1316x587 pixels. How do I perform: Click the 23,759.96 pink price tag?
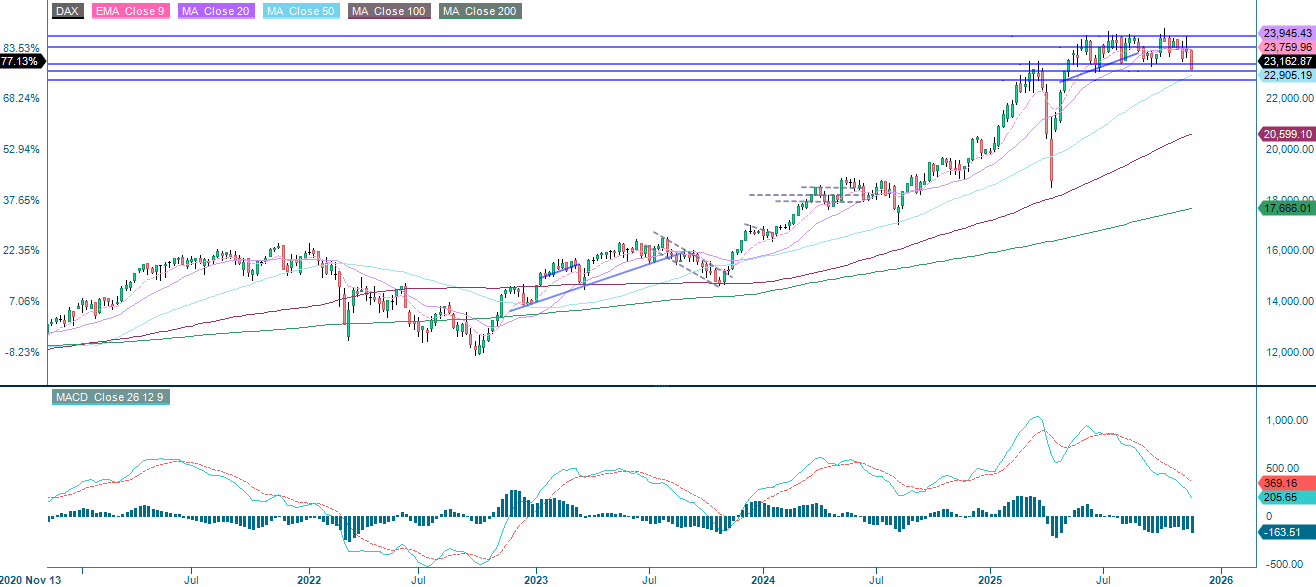pos(1286,46)
